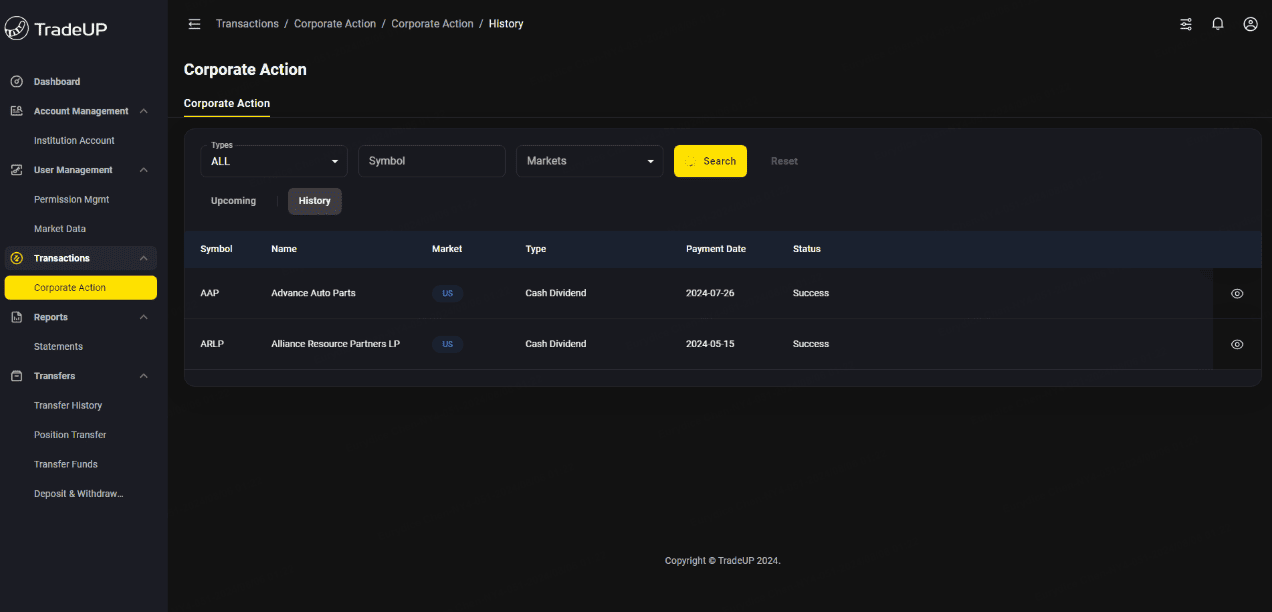1272x612 pixels.
Task: Open the user profile icon
Action: (x=1250, y=24)
